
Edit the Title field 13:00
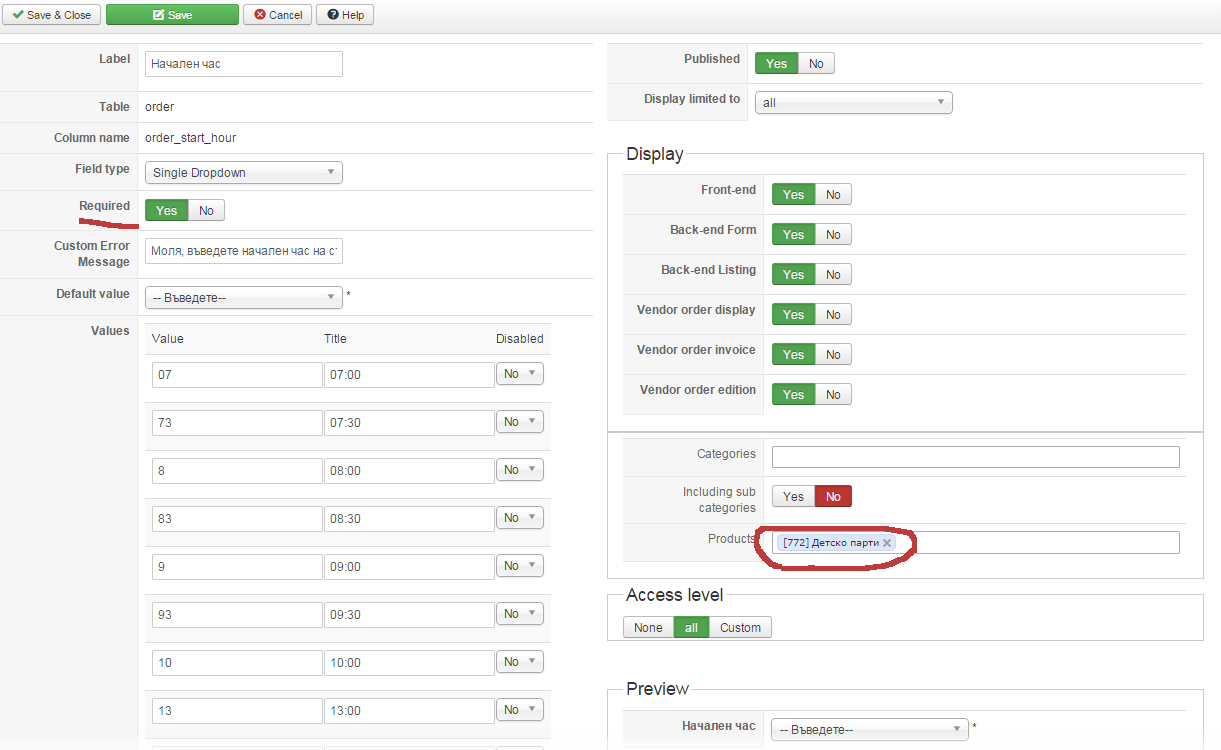[x=409, y=711]
